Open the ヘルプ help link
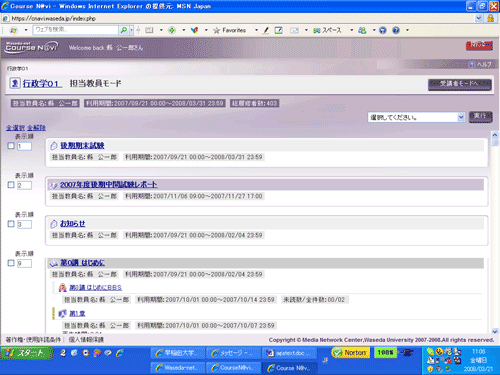The image size is (500, 375). (480, 64)
